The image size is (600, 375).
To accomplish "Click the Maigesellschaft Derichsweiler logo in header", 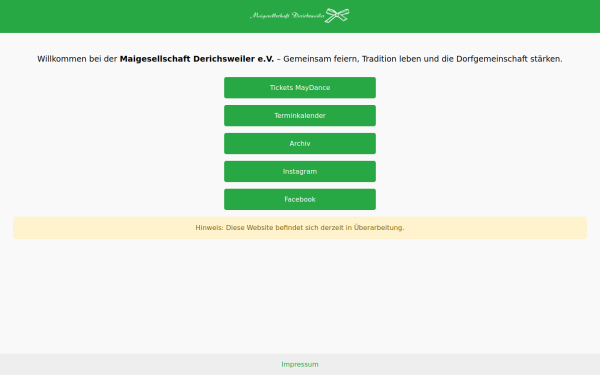I will tap(300, 16).
